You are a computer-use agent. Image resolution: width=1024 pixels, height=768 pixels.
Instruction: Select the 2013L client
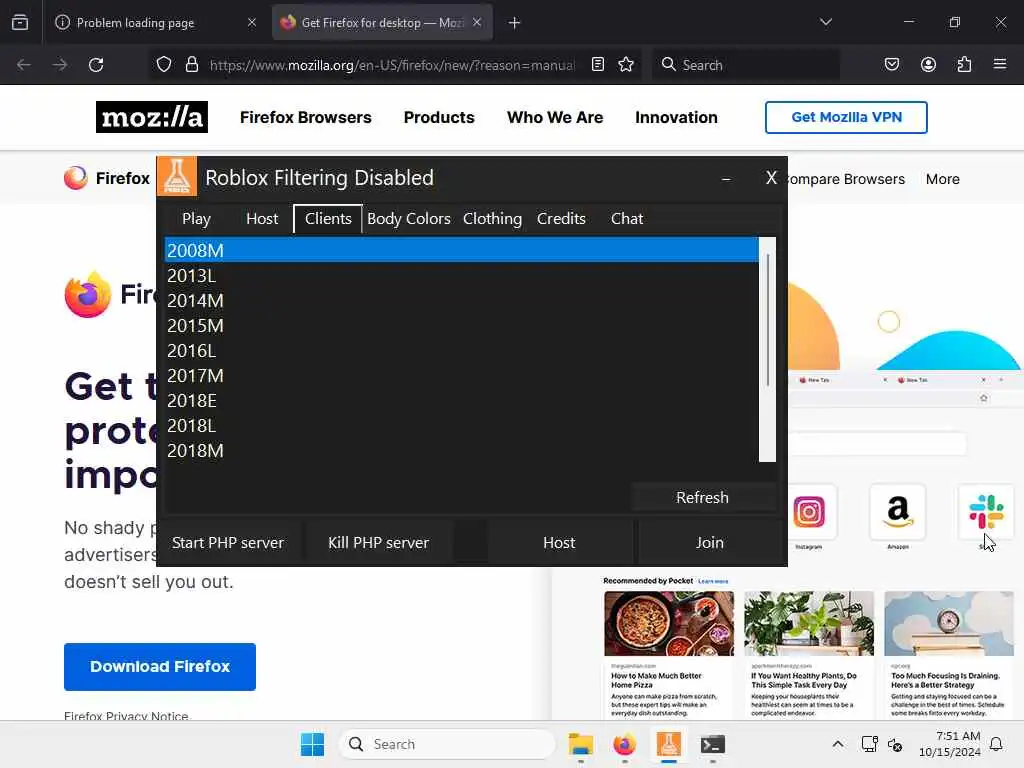click(x=462, y=276)
